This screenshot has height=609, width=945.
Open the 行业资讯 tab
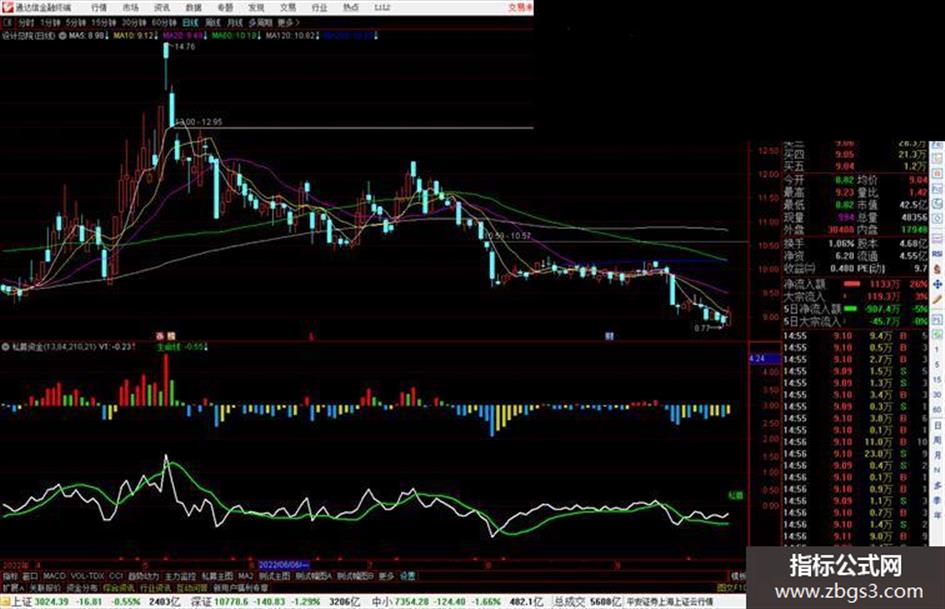click(x=155, y=587)
